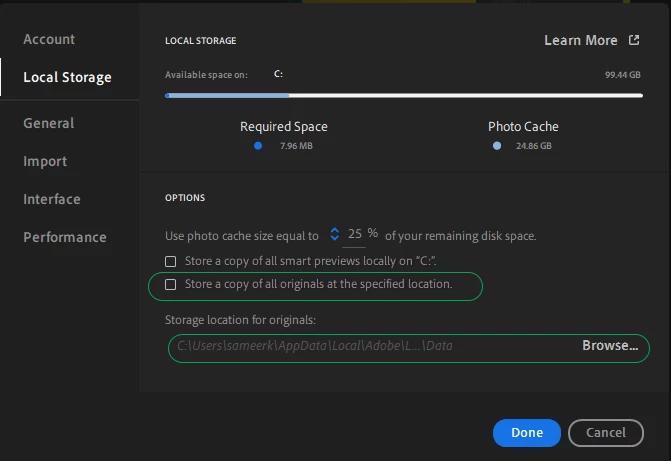Screen dimensions: 671x461
Task: Click 'Storage location for originals:' label
Action: coord(240,320)
